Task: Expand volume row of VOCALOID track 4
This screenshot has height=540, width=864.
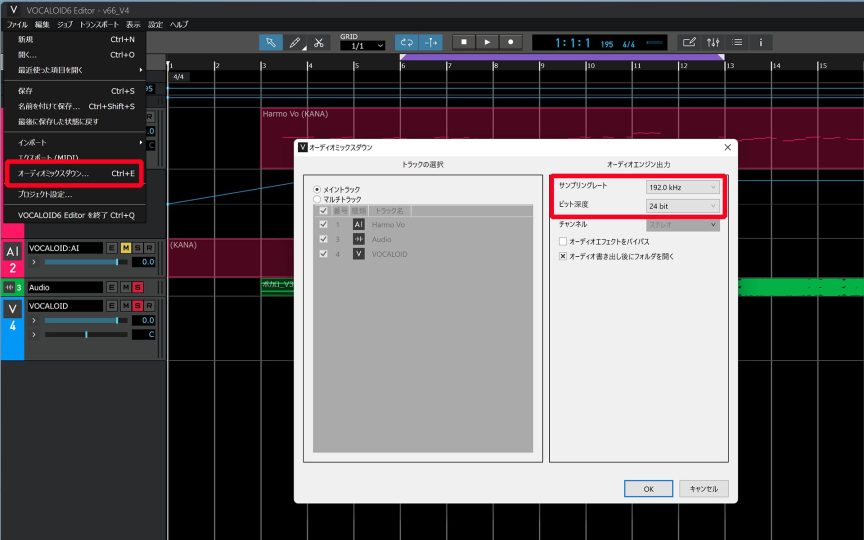Action: tap(34, 320)
